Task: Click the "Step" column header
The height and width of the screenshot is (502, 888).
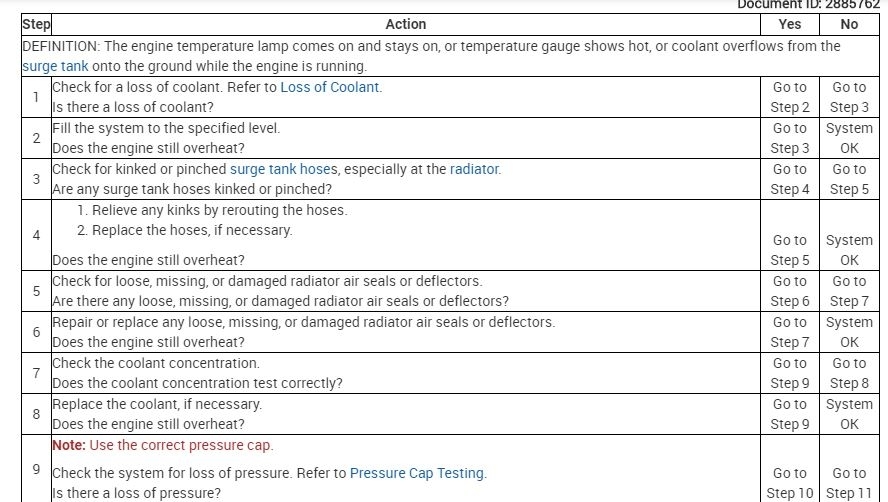Action: pos(36,24)
